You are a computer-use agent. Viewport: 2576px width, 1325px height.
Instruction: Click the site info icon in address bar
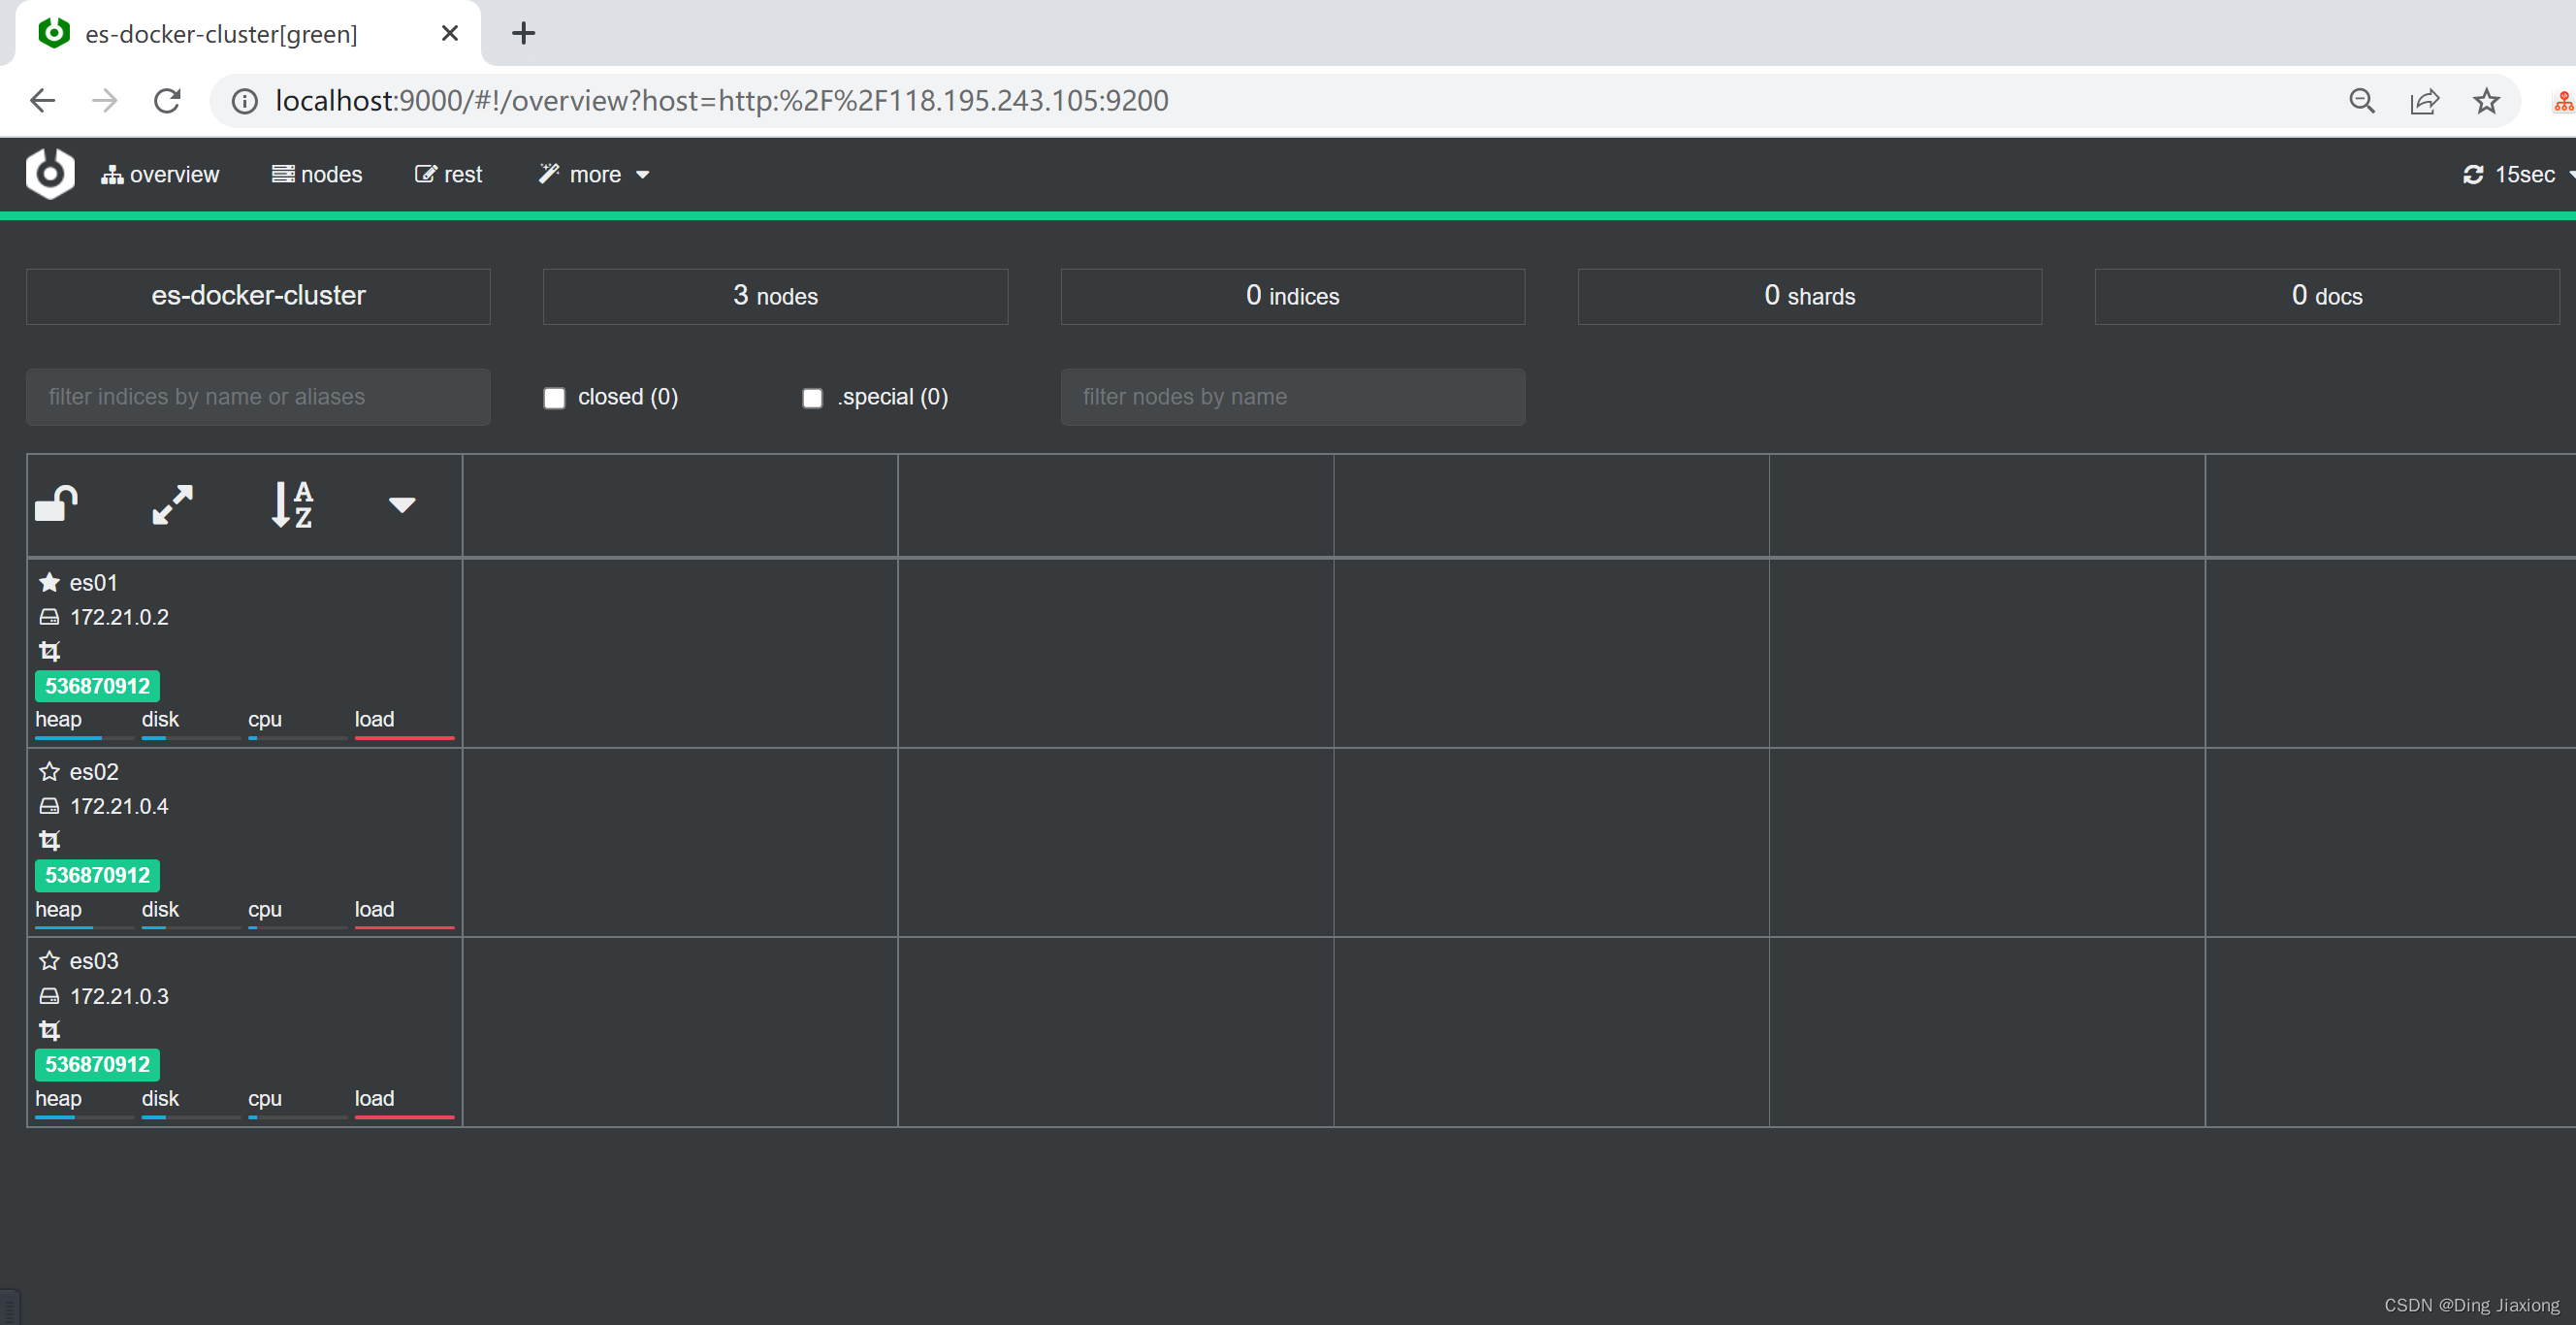[x=244, y=101]
